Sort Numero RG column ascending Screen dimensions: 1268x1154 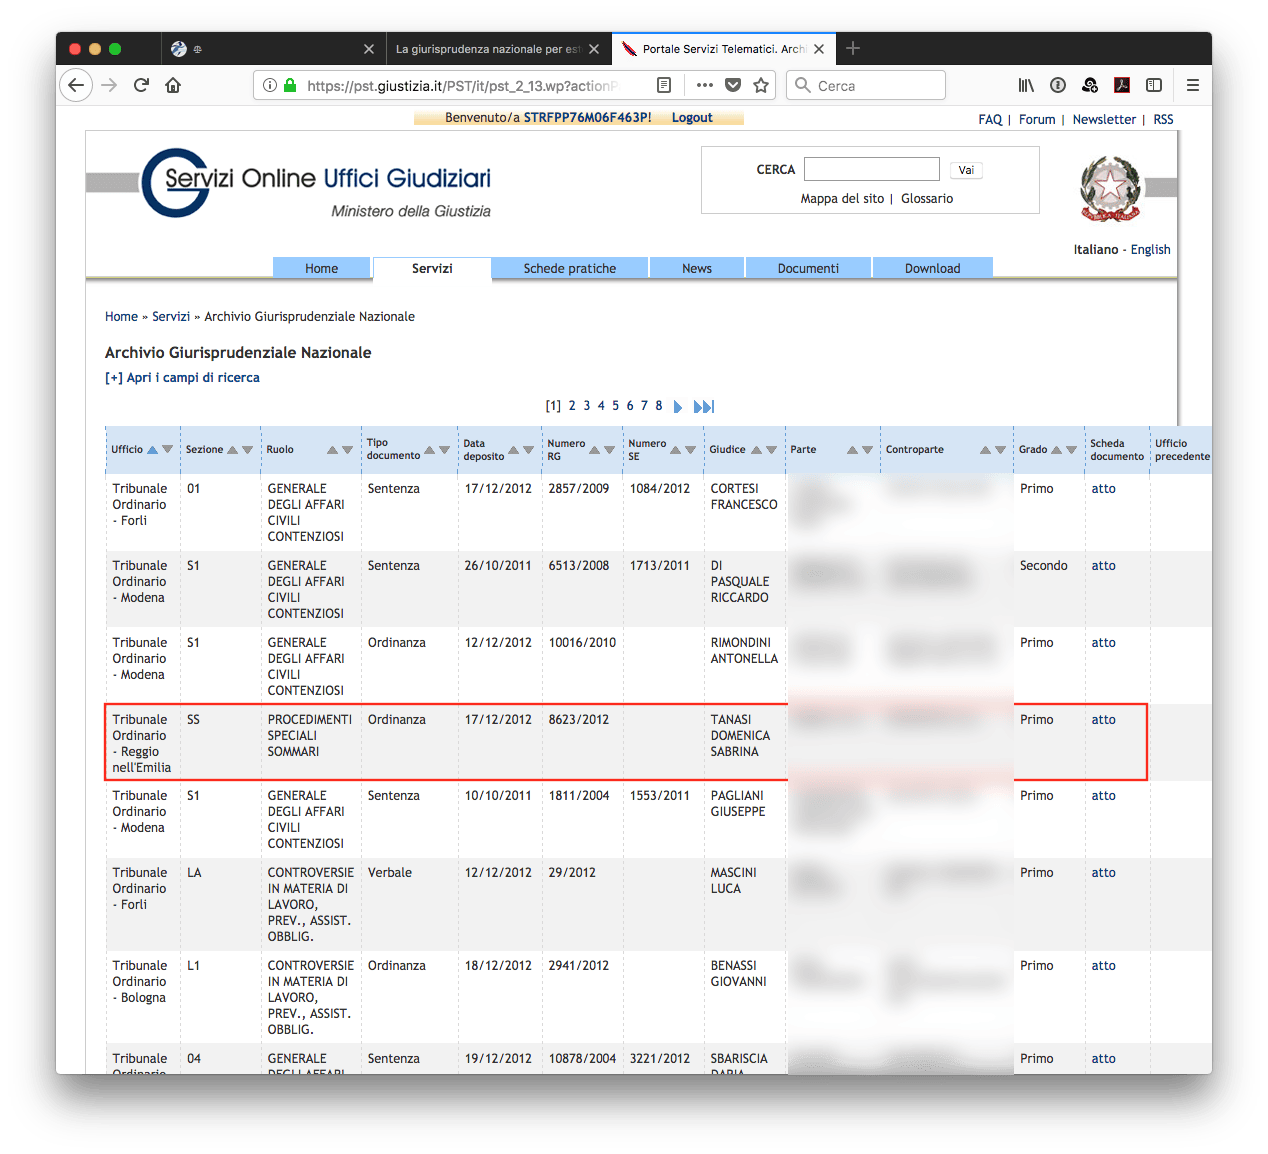pos(594,450)
